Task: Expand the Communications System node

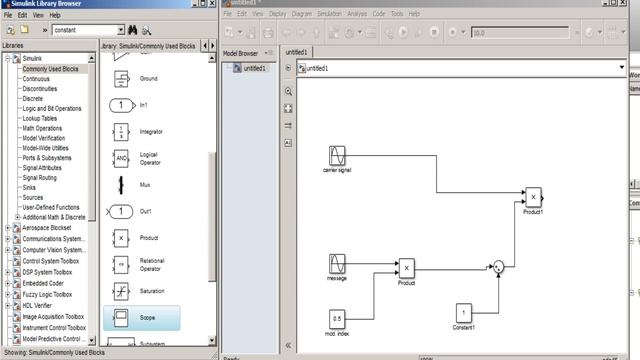Action: pos(7,239)
